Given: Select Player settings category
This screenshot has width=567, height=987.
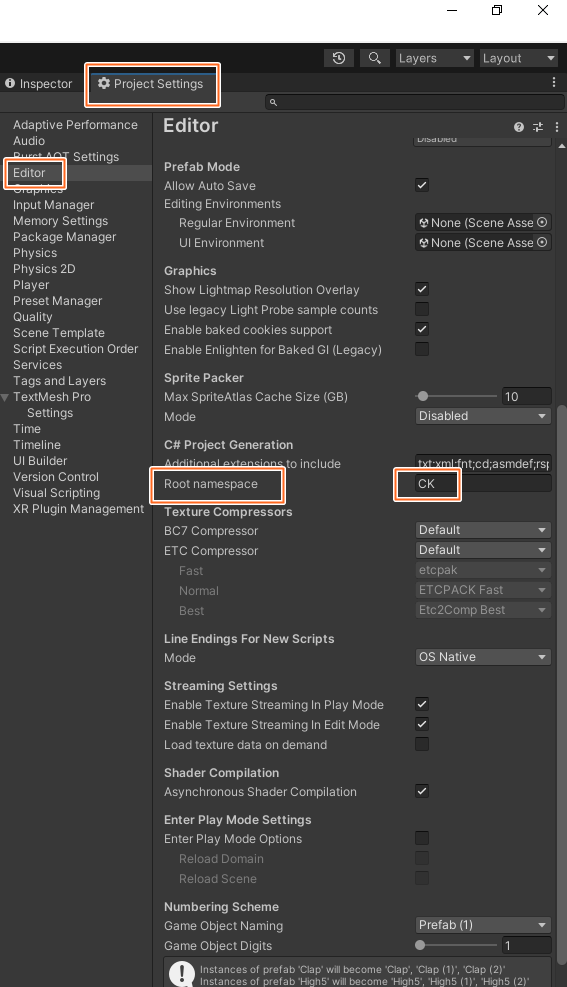Looking at the screenshot, I should [x=31, y=285].
